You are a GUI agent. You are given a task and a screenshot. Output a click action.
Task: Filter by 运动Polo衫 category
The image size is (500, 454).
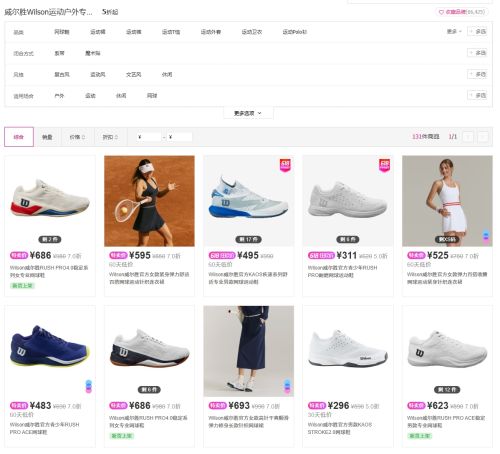click(x=294, y=32)
